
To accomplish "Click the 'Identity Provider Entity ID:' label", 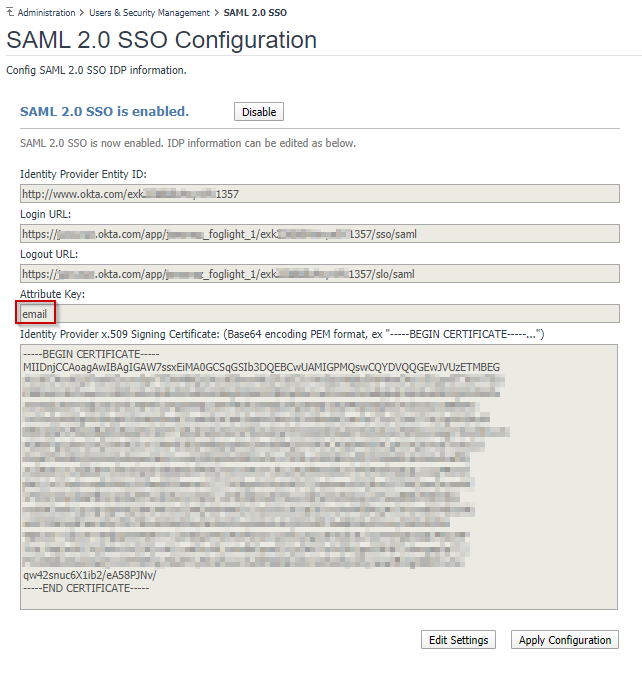I will click(83, 174).
